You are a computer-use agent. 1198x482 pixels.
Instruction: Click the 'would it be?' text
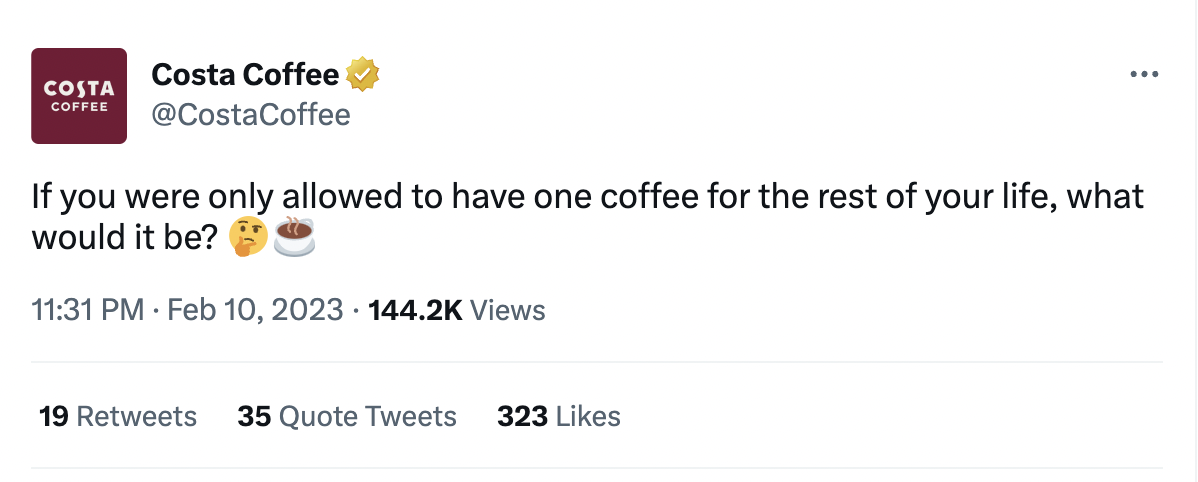click(x=125, y=238)
